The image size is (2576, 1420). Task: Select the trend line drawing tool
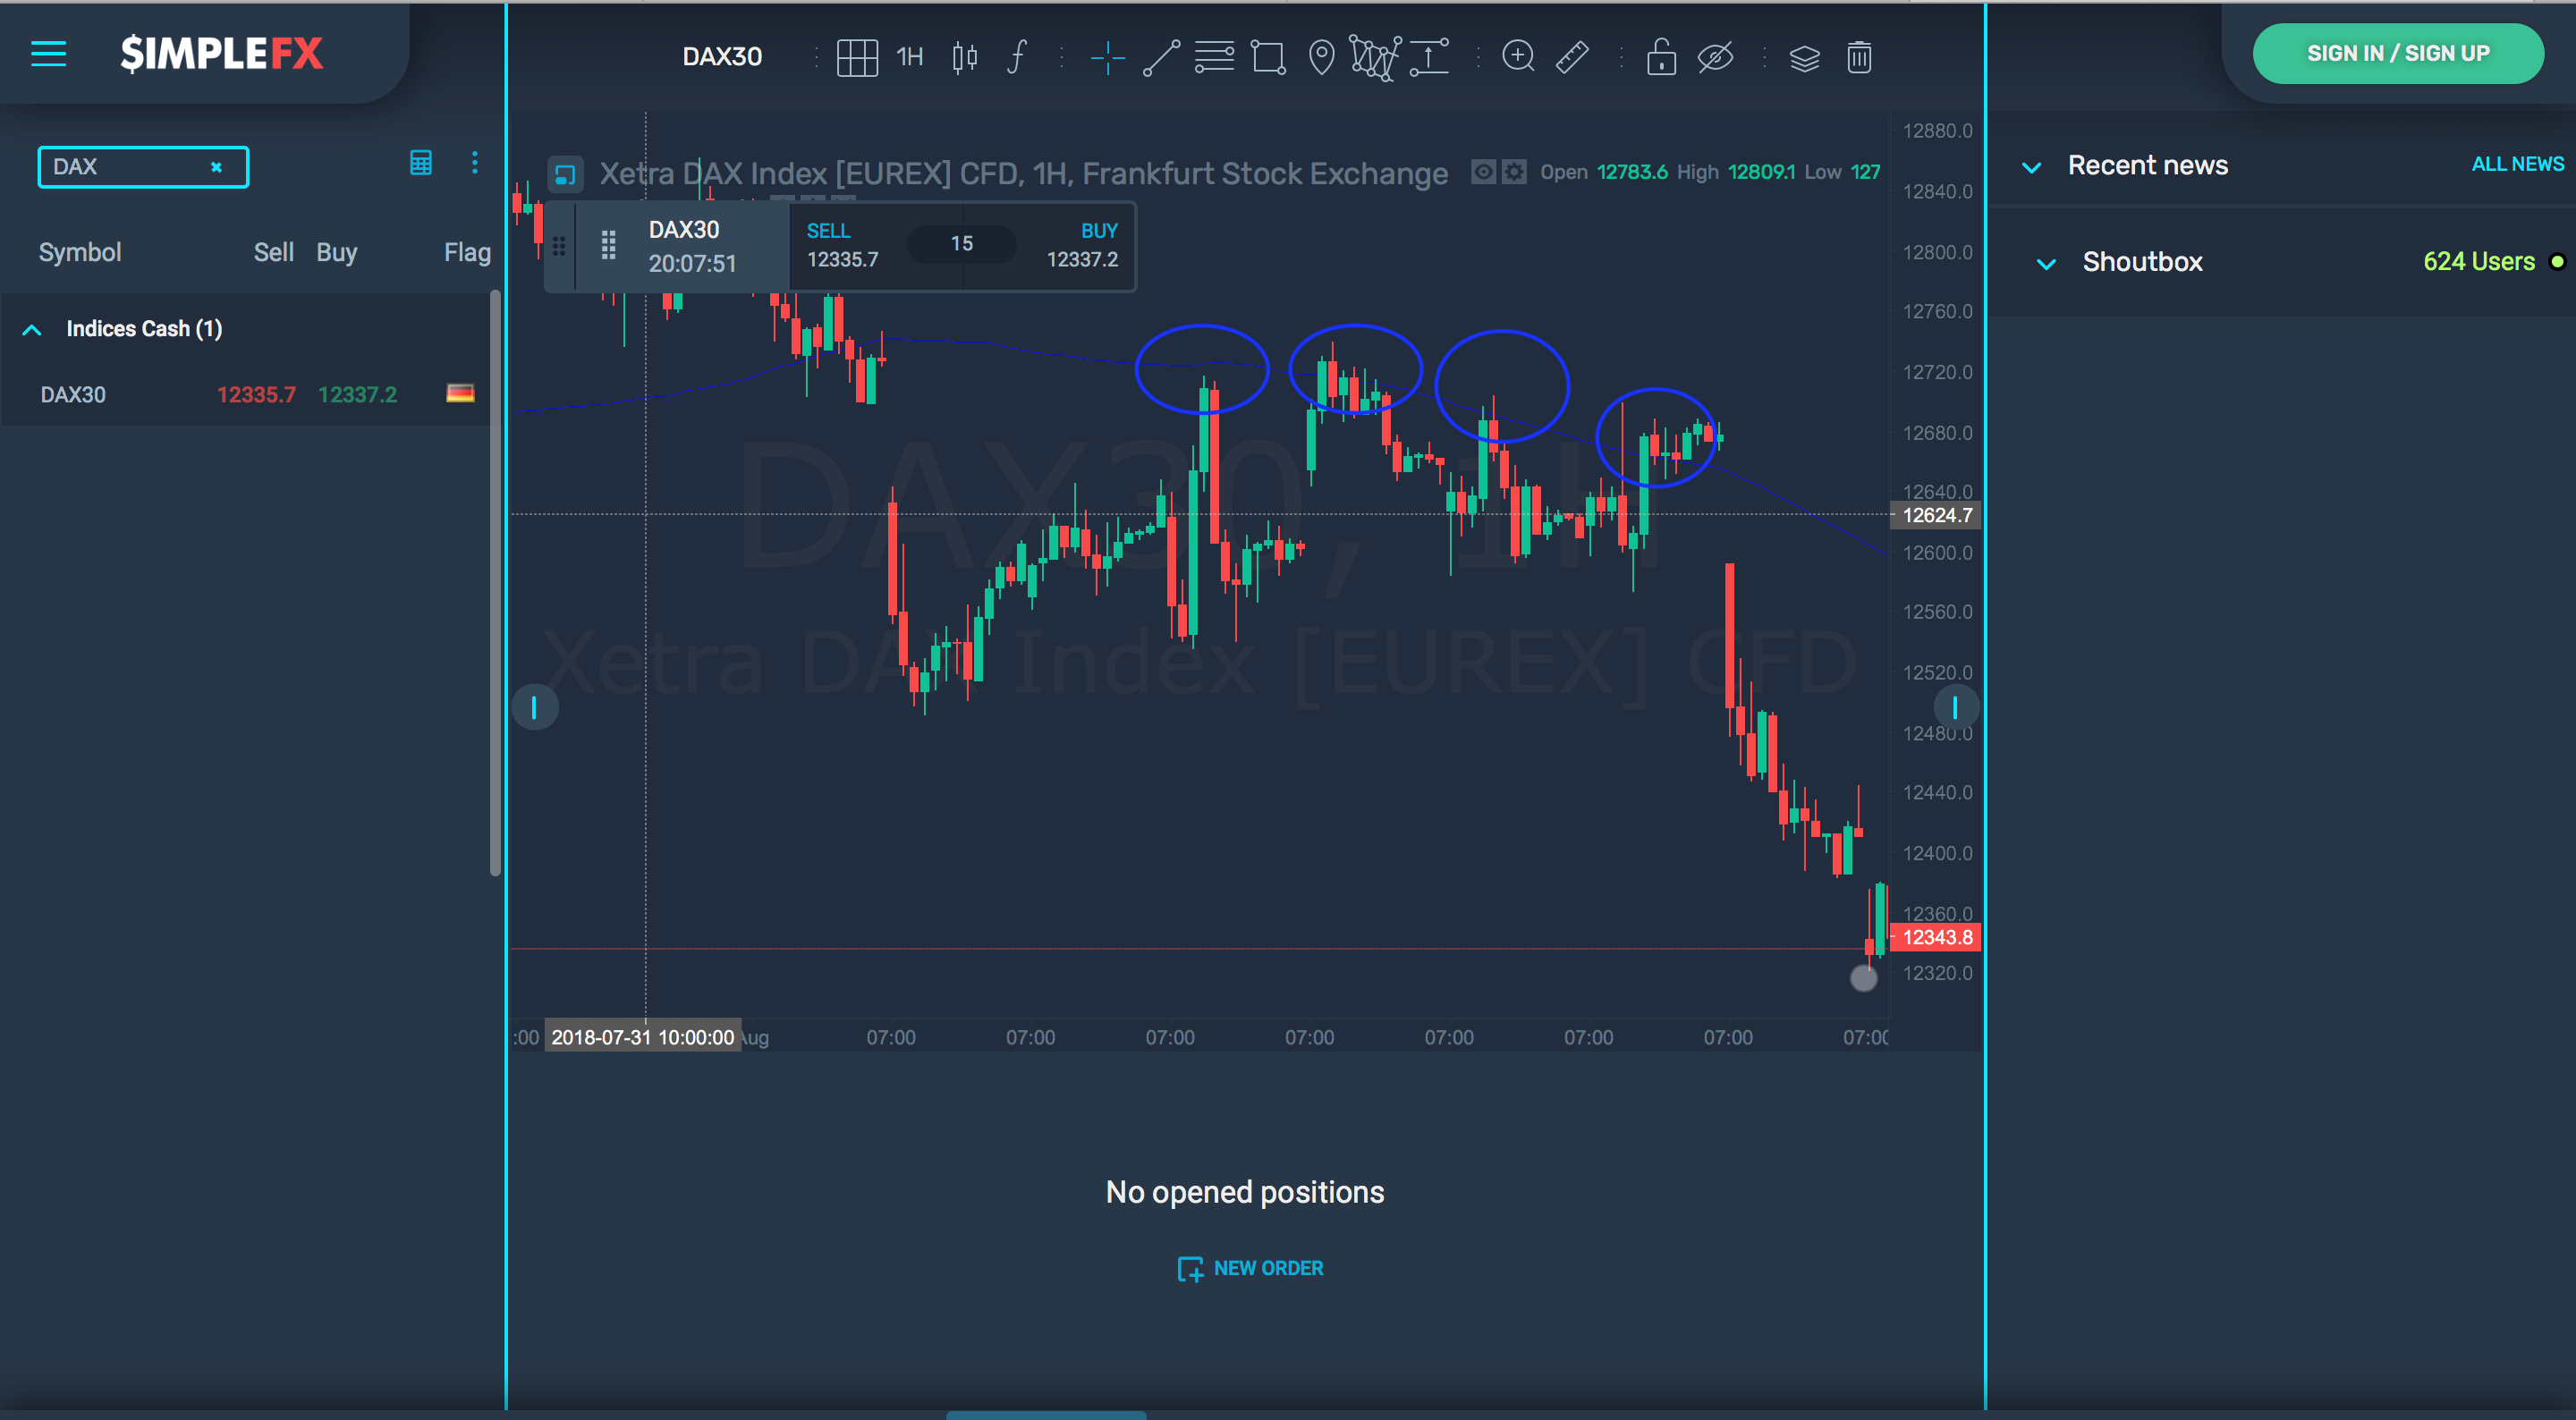point(1161,57)
